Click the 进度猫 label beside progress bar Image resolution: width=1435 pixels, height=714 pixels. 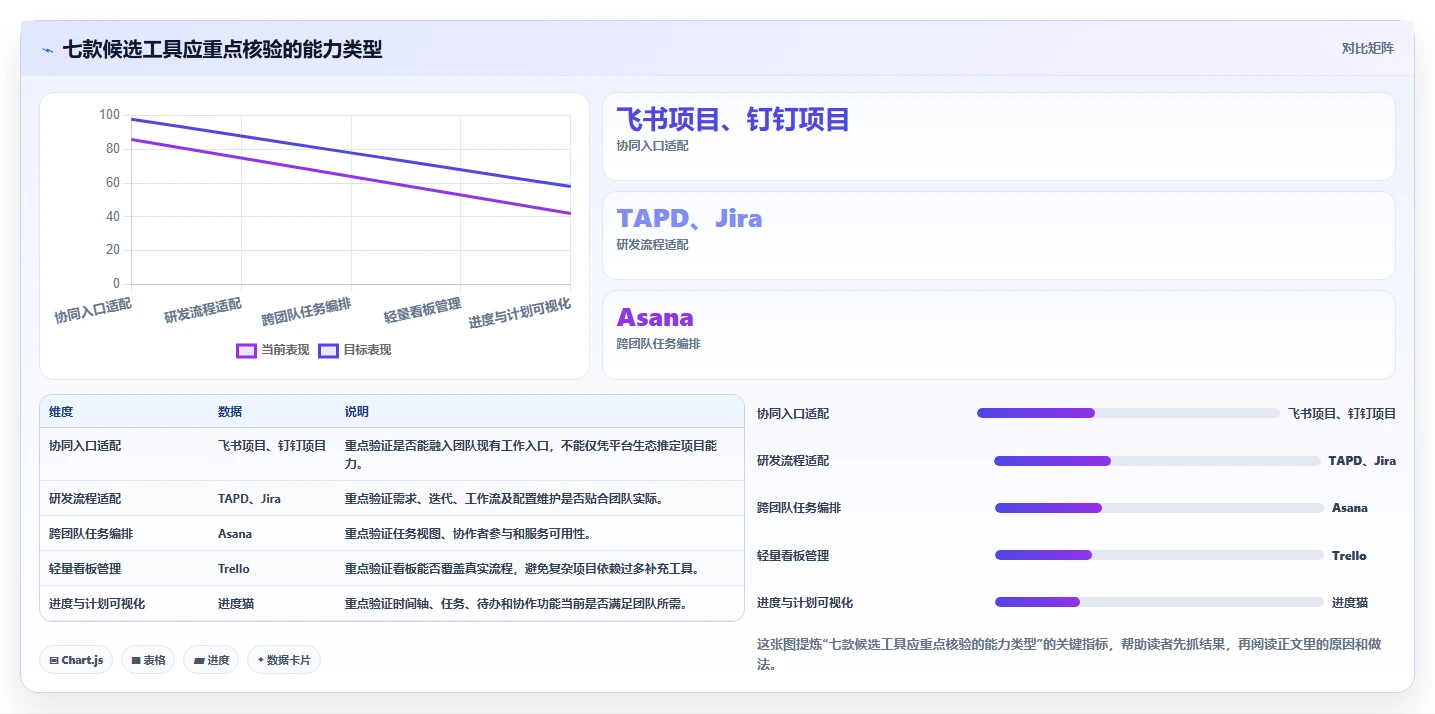[1350, 602]
